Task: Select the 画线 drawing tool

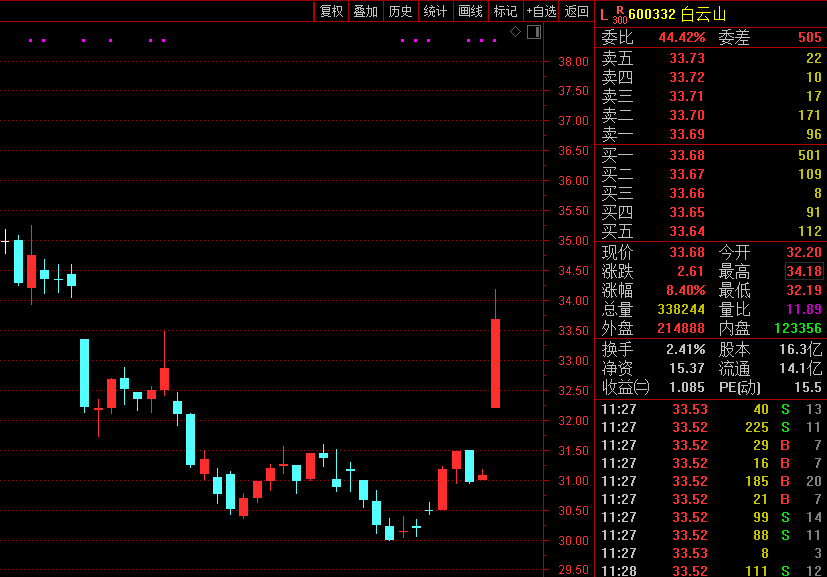Action: click(470, 11)
